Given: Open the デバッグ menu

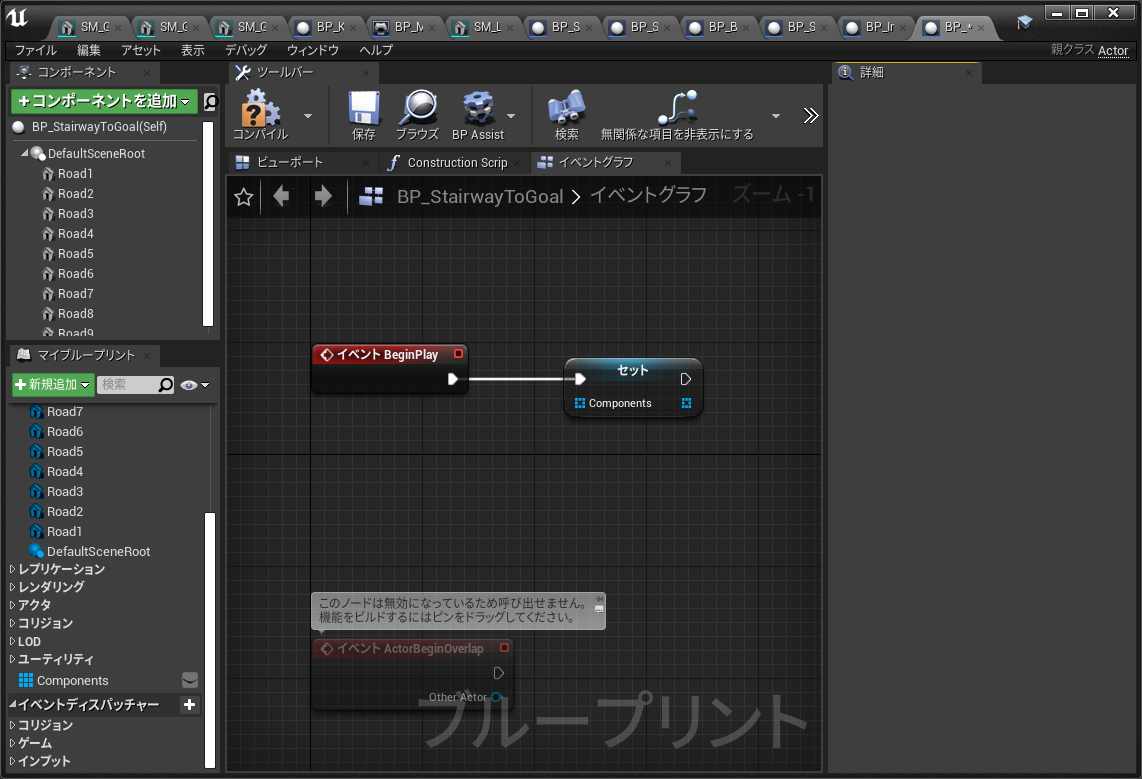Looking at the screenshot, I should pos(245,50).
